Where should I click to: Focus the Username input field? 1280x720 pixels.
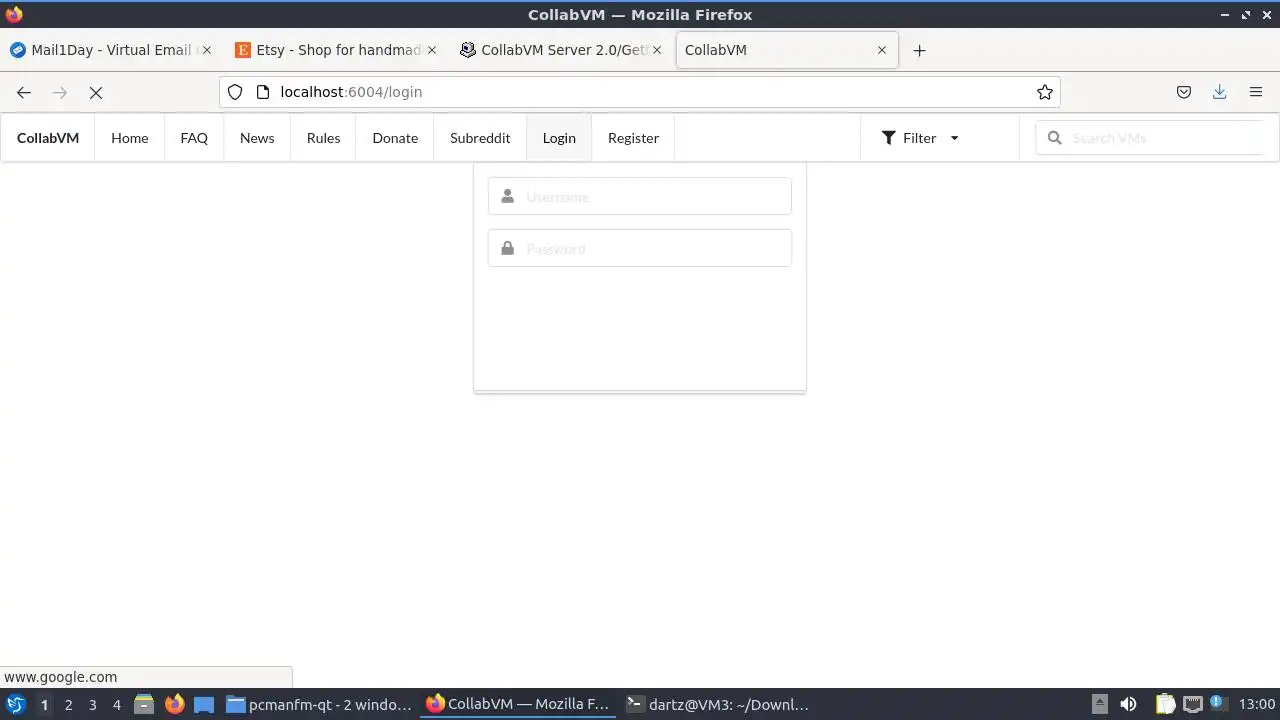point(640,197)
